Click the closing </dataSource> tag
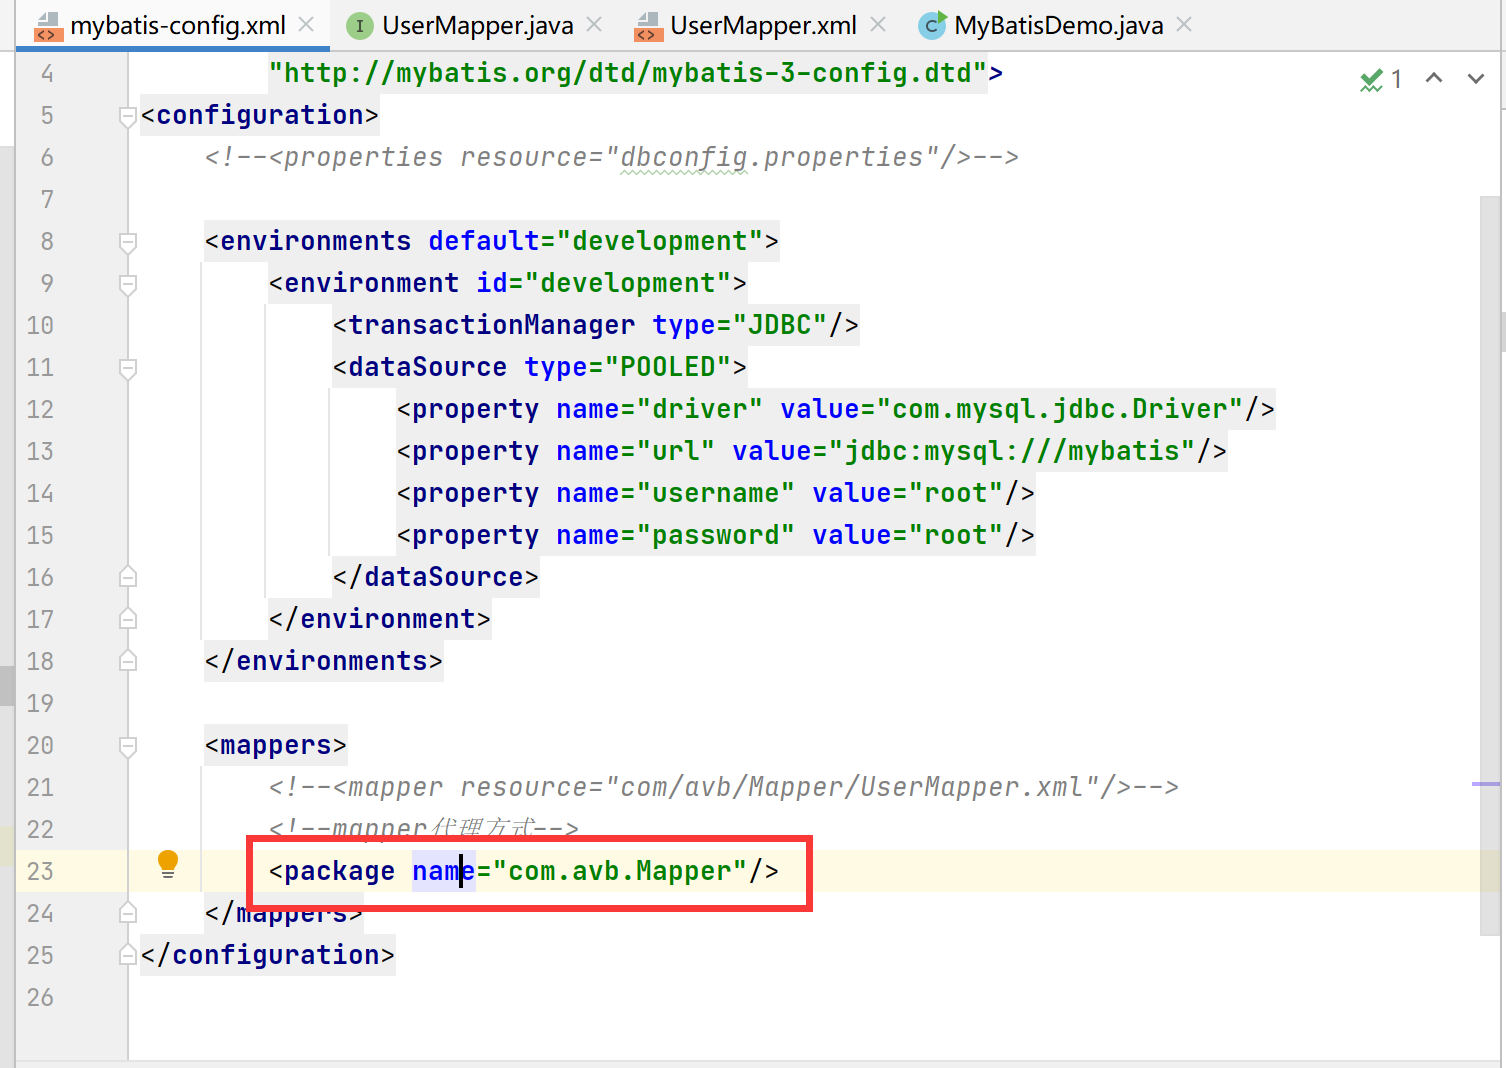This screenshot has width=1506, height=1068. click(x=436, y=577)
